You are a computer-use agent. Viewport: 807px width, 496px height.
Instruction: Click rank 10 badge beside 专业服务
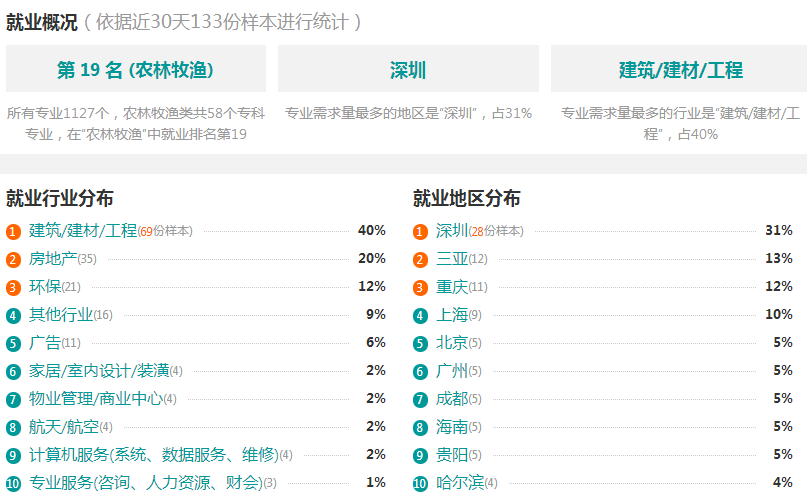13,484
